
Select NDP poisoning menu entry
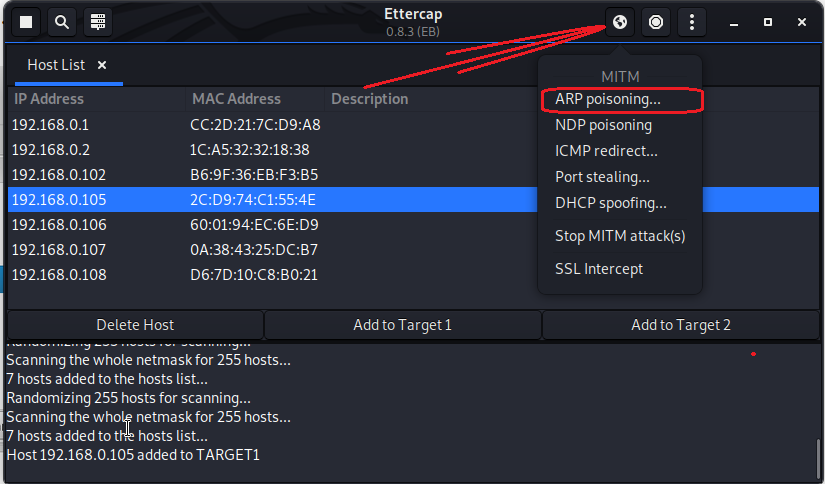coord(603,125)
